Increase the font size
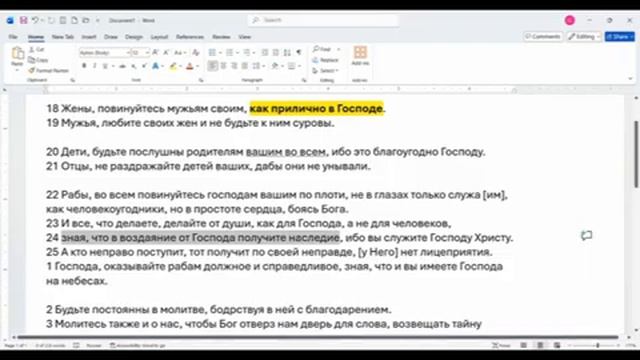Viewport: 640px width, 360px height. point(156,53)
